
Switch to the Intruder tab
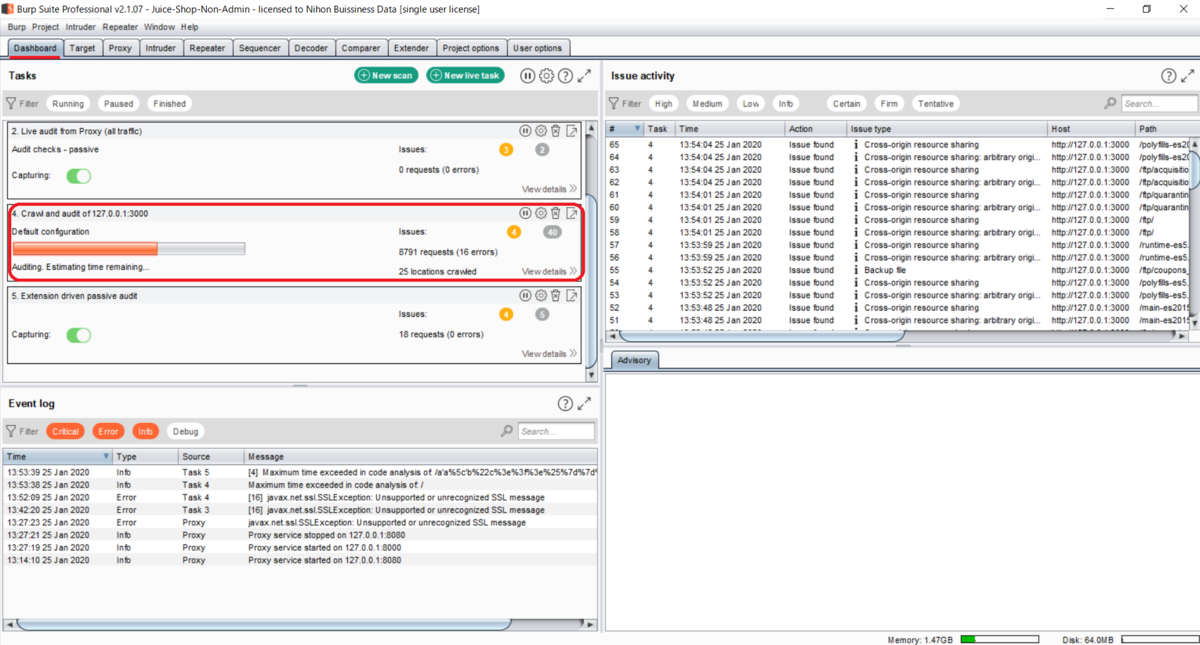(x=160, y=48)
